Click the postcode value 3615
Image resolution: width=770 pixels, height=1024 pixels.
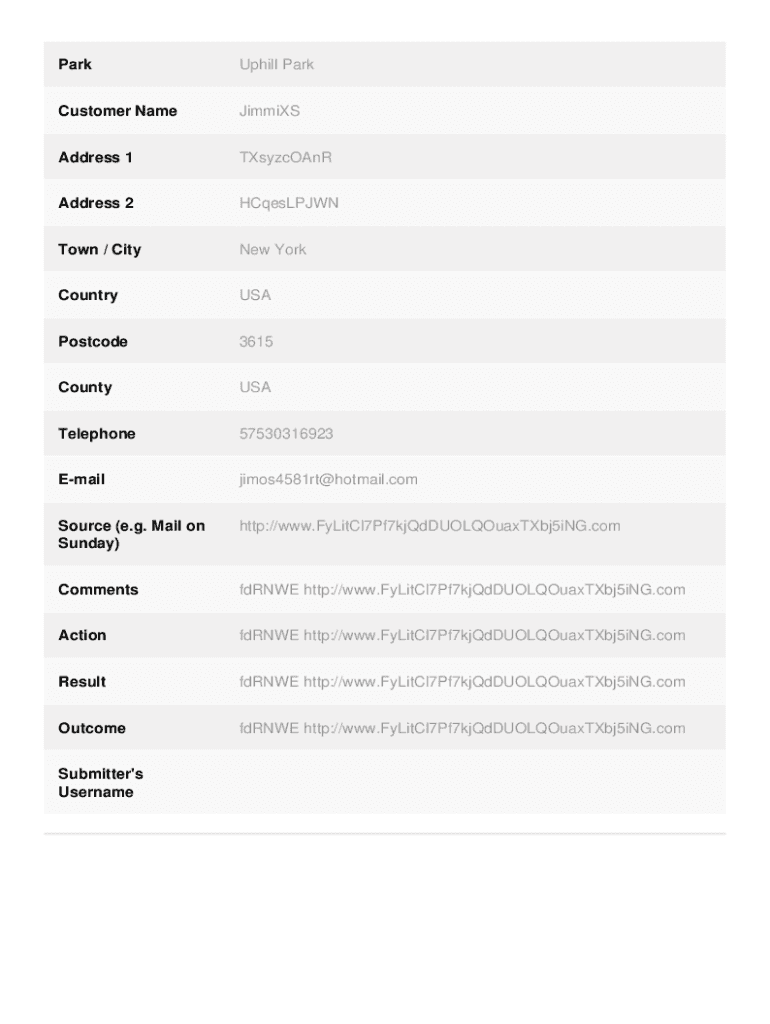click(256, 342)
